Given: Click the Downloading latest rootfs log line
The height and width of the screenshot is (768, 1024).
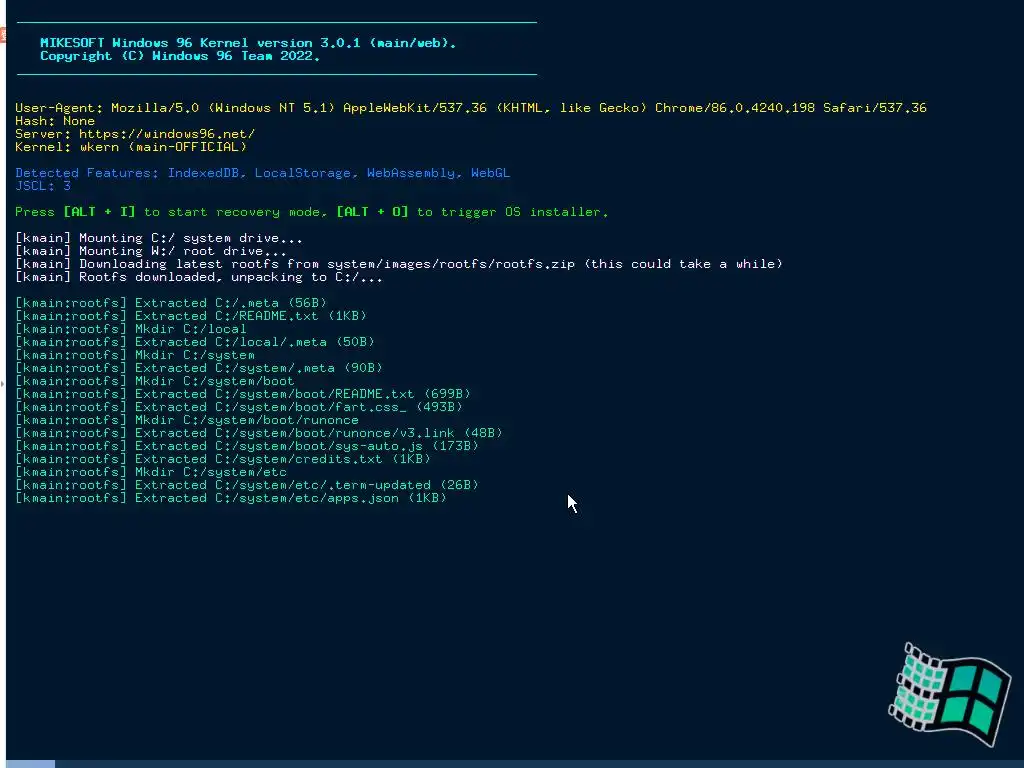Looking at the screenshot, I should [x=399, y=264].
